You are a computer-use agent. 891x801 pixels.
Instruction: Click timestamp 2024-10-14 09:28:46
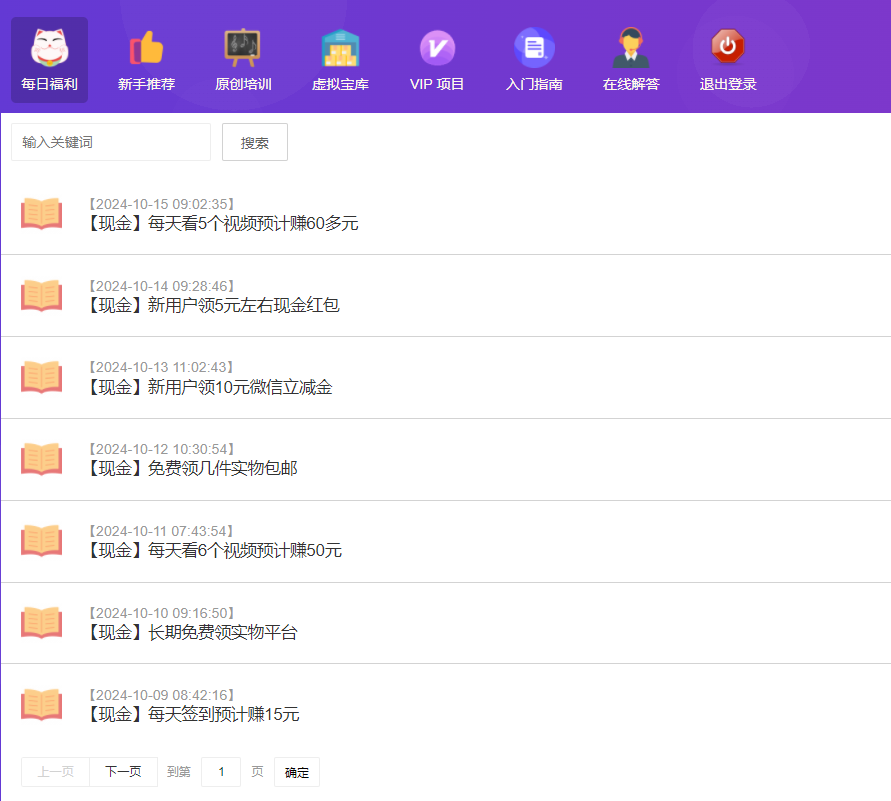[x=162, y=286]
